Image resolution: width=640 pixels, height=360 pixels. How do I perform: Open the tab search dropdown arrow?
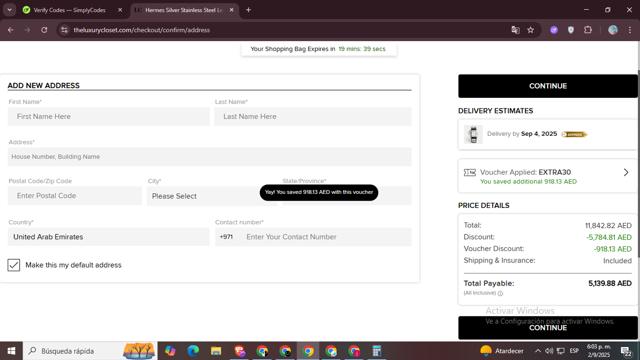9,10
